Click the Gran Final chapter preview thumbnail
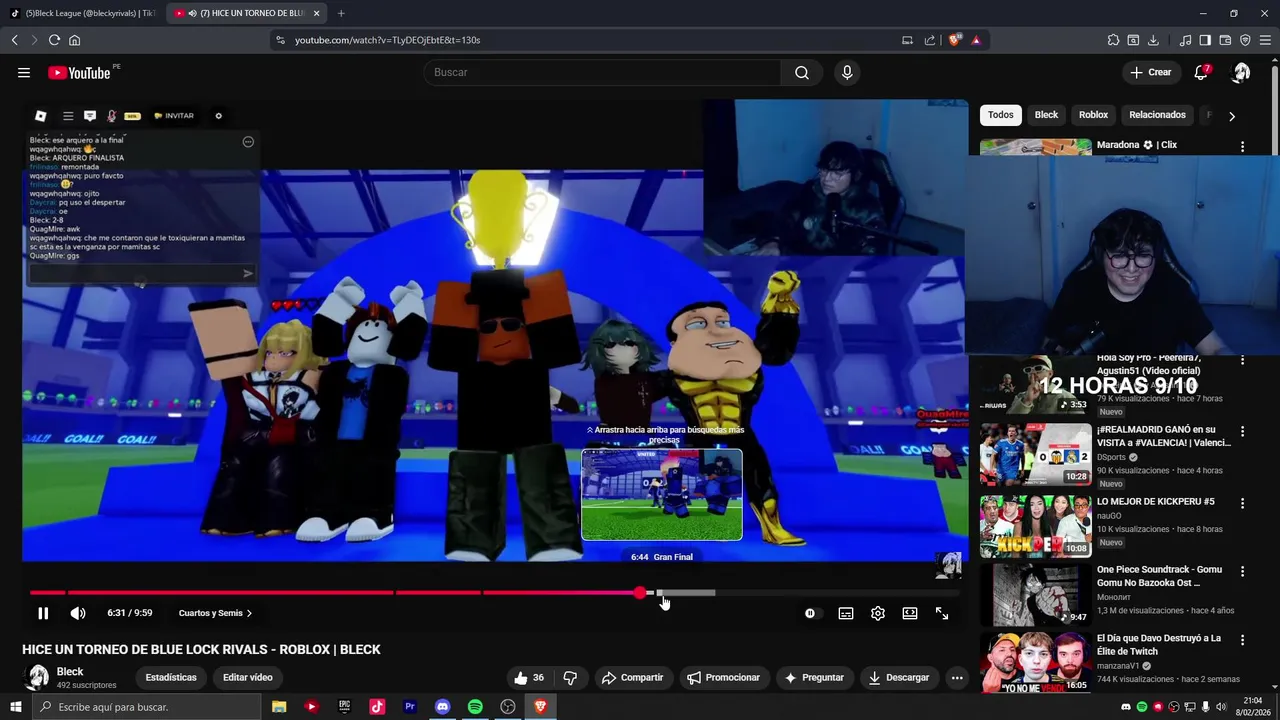The height and width of the screenshot is (720, 1280). [x=662, y=495]
